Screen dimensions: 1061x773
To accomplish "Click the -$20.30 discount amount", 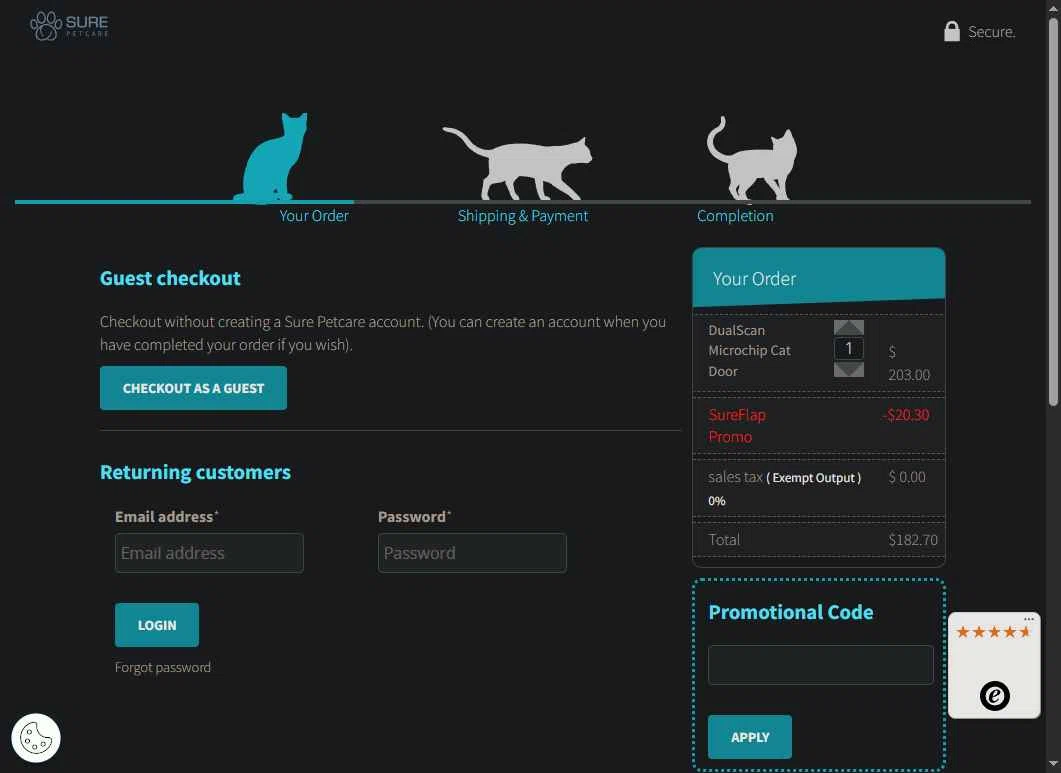I will click(x=905, y=415).
